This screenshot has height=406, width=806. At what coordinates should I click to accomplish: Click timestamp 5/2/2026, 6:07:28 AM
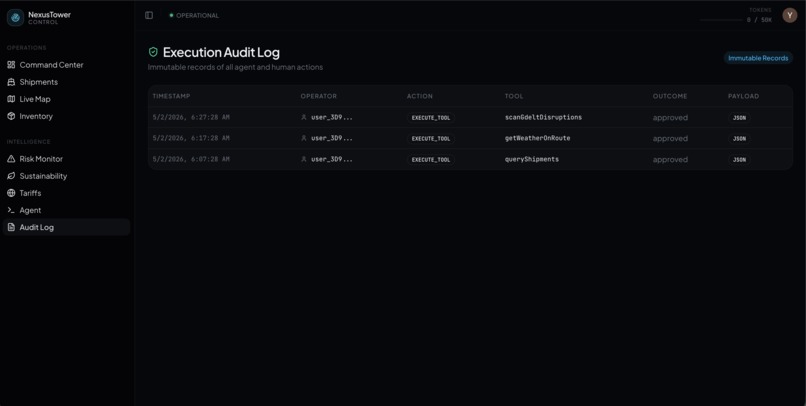pos(191,159)
